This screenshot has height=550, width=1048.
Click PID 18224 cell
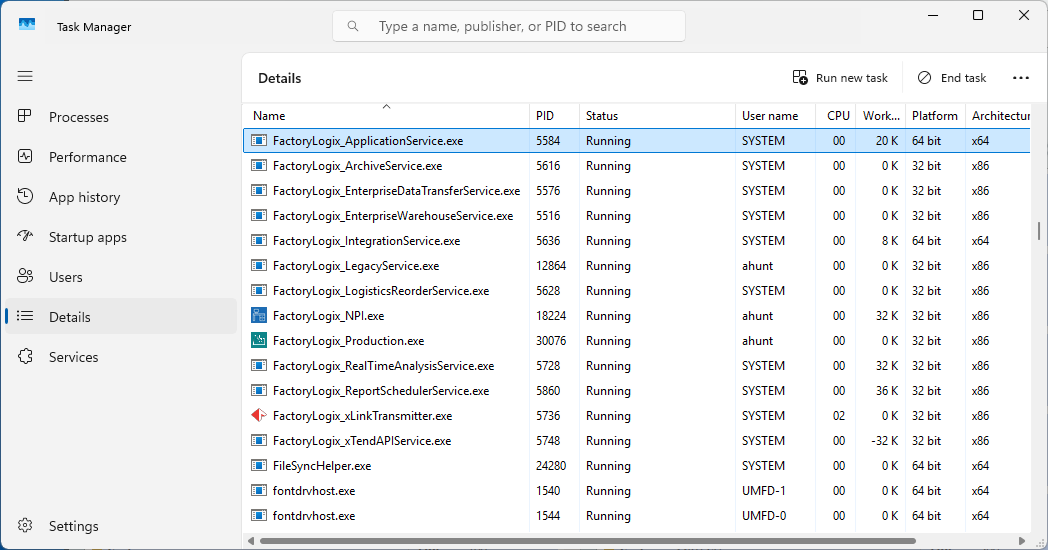tap(551, 315)
